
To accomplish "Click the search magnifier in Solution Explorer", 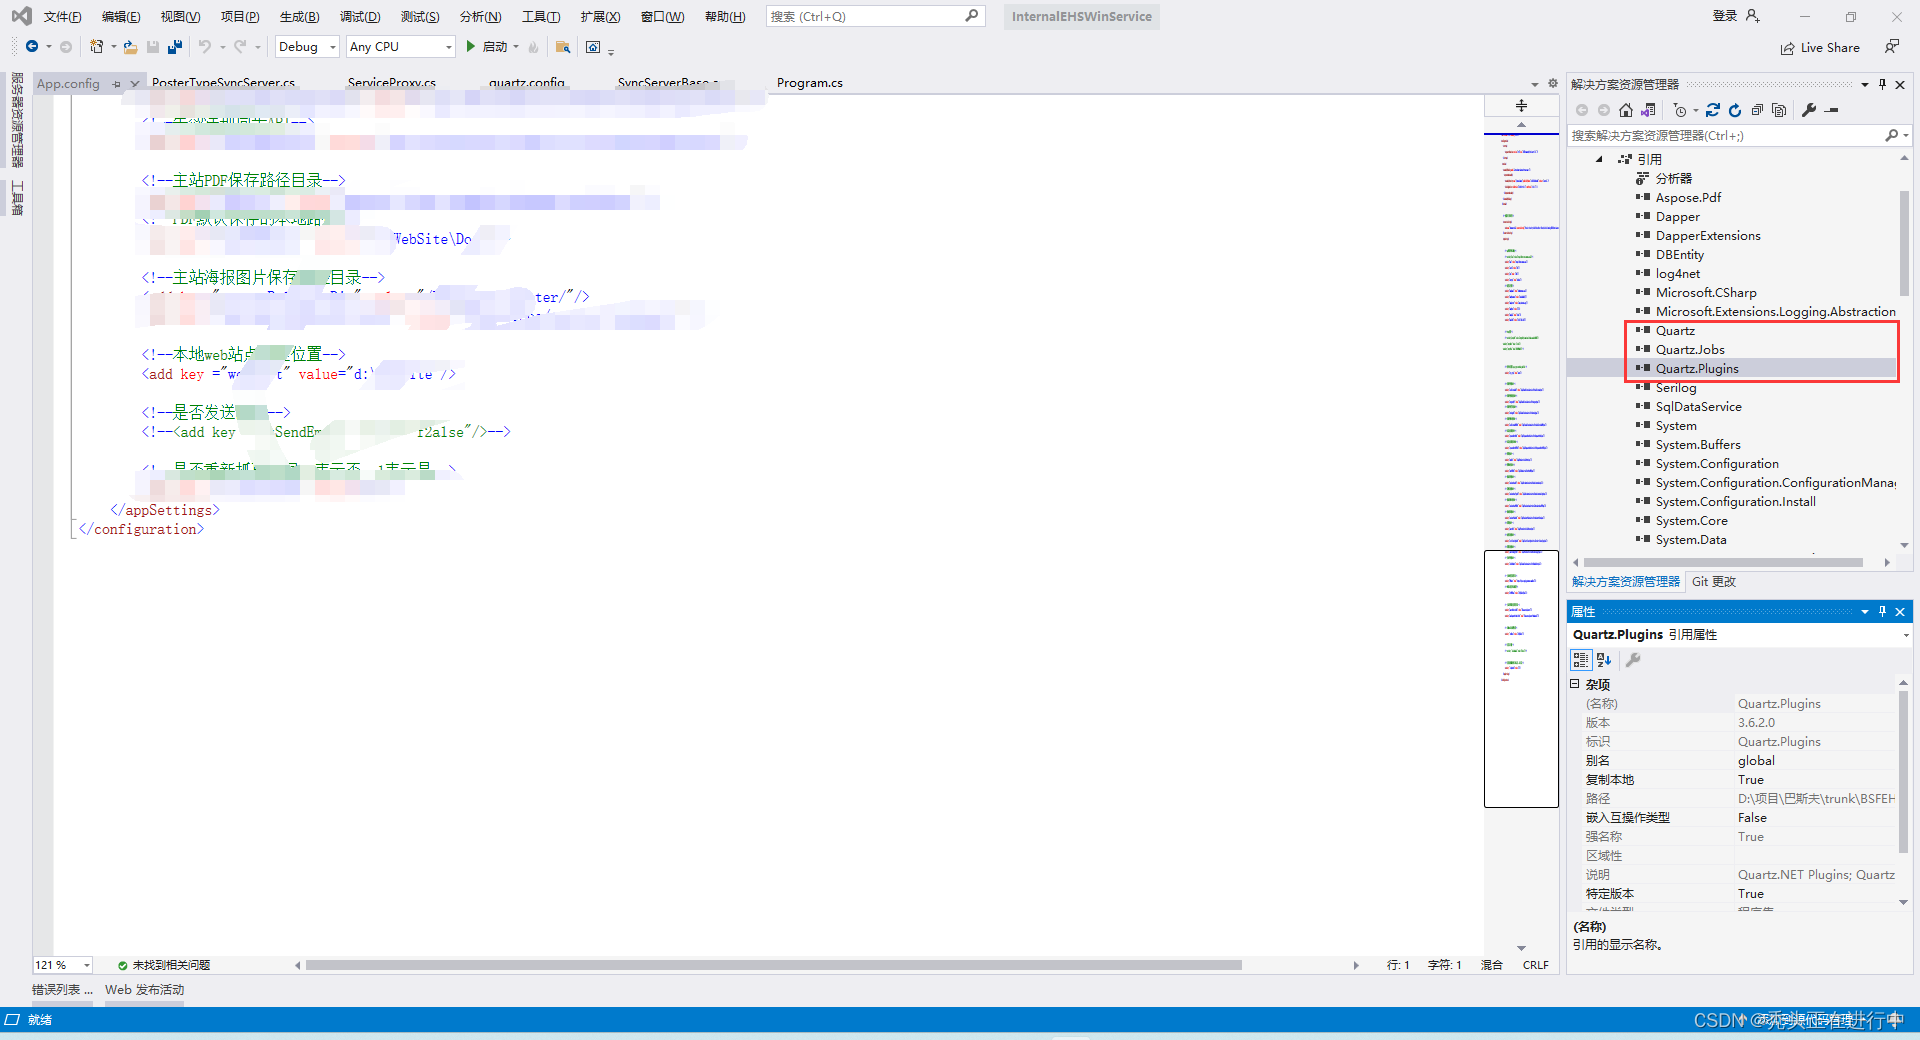I will (1891, 135).
